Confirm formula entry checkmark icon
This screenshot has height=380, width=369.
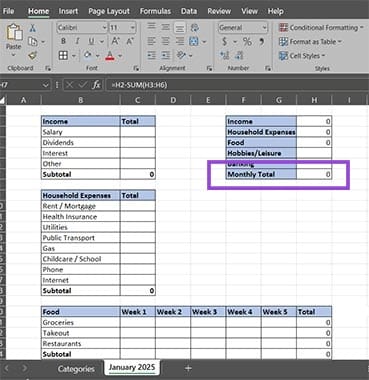83,85
